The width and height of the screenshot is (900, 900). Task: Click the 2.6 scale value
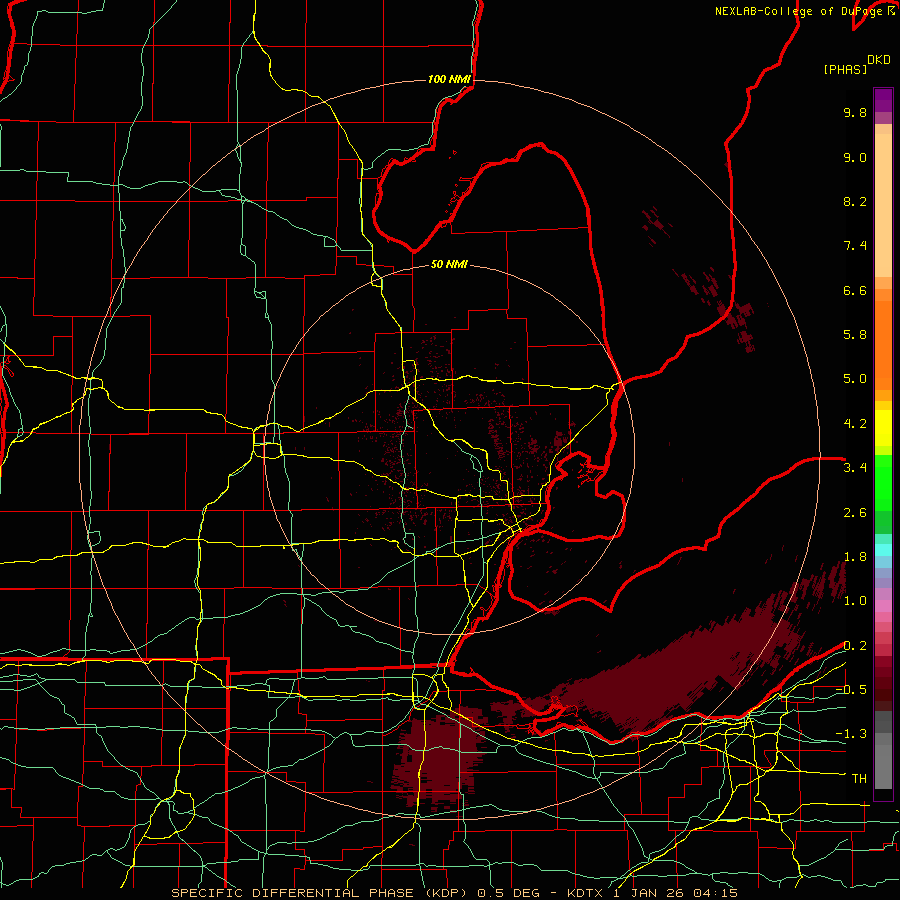click(x=855, y=513)
